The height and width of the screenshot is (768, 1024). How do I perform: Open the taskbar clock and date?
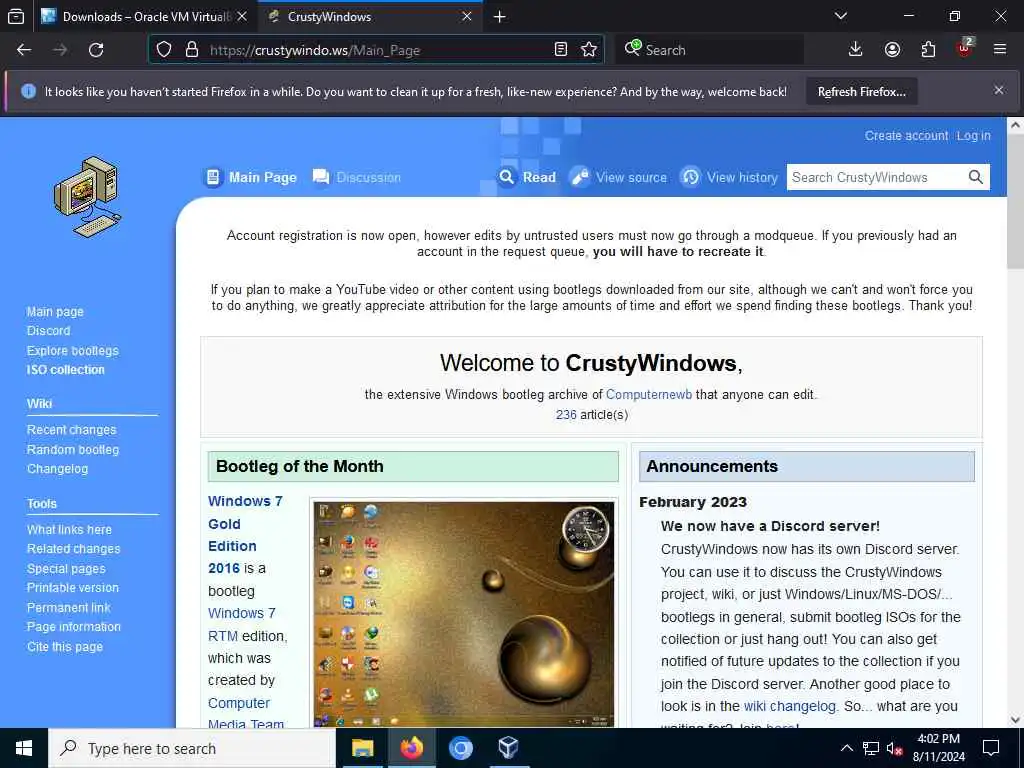(938, 748)
